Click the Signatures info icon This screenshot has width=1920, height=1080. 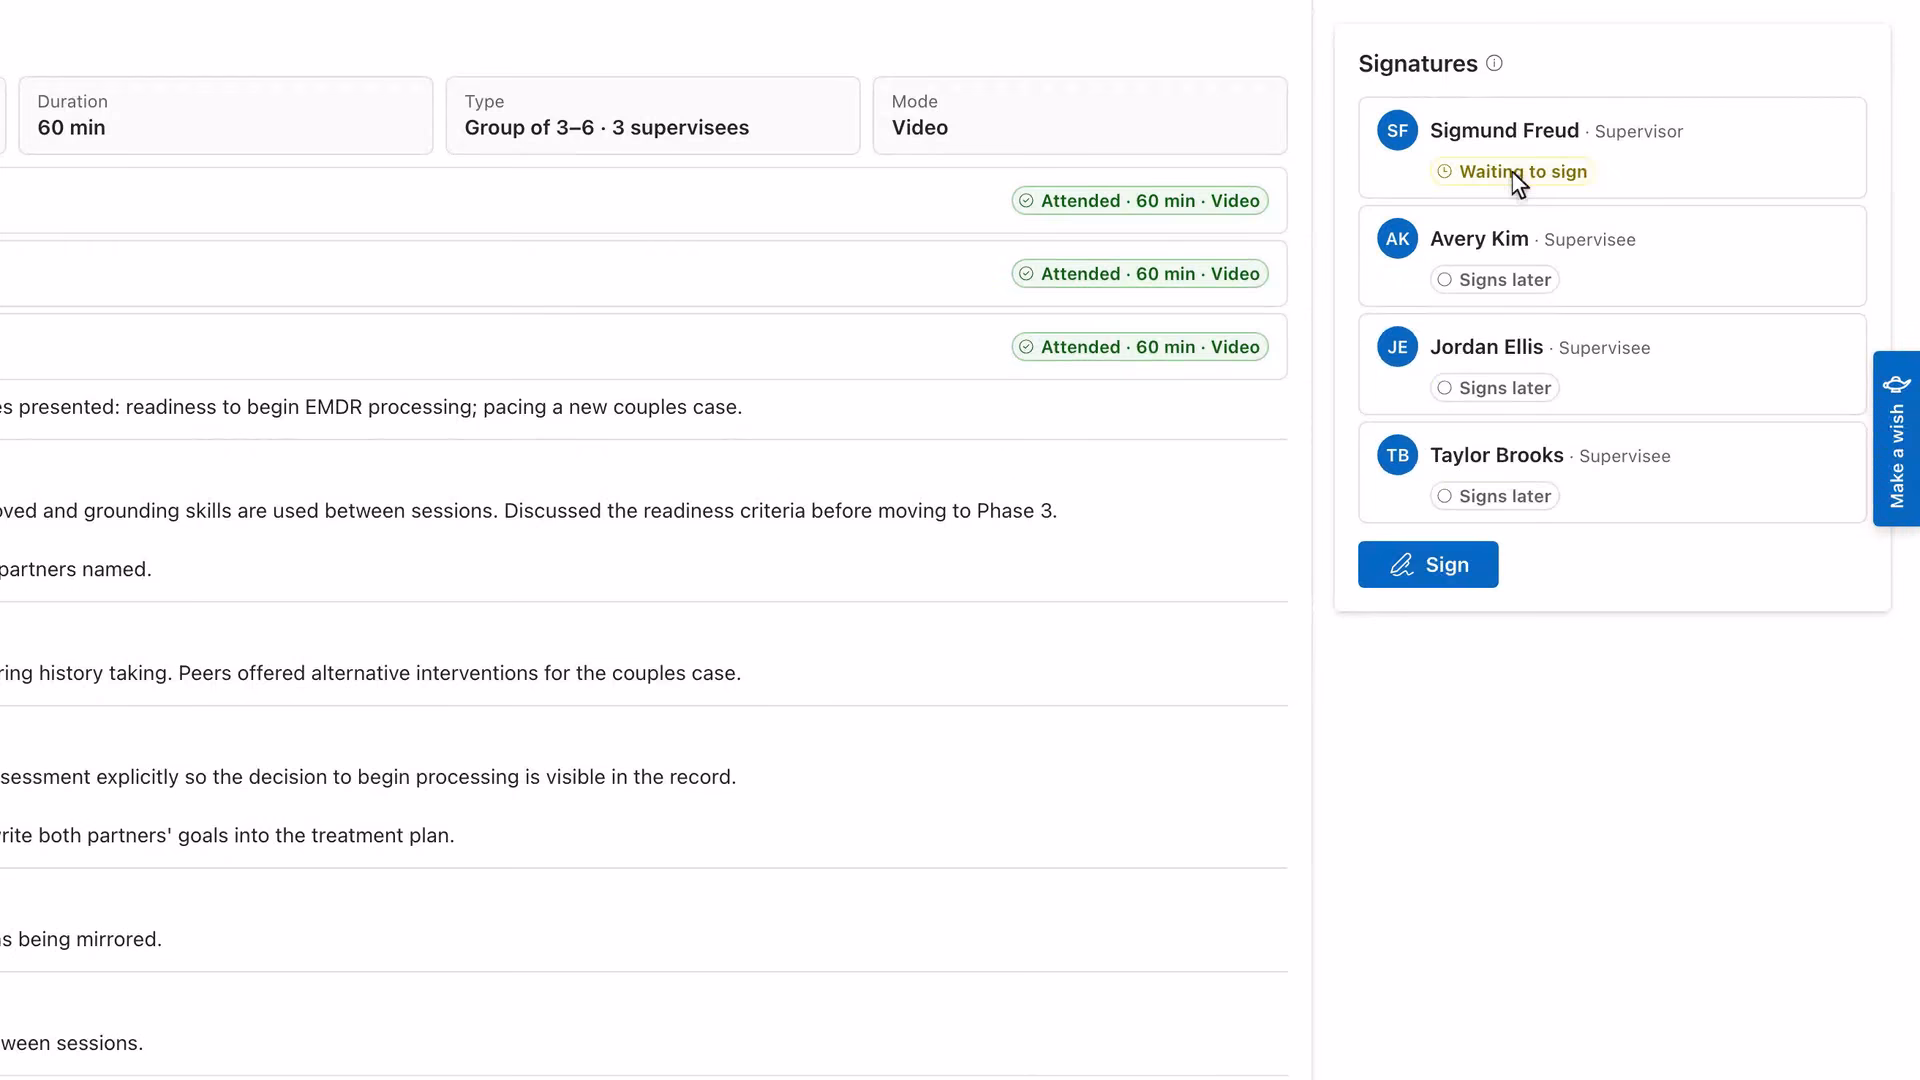1494,63
